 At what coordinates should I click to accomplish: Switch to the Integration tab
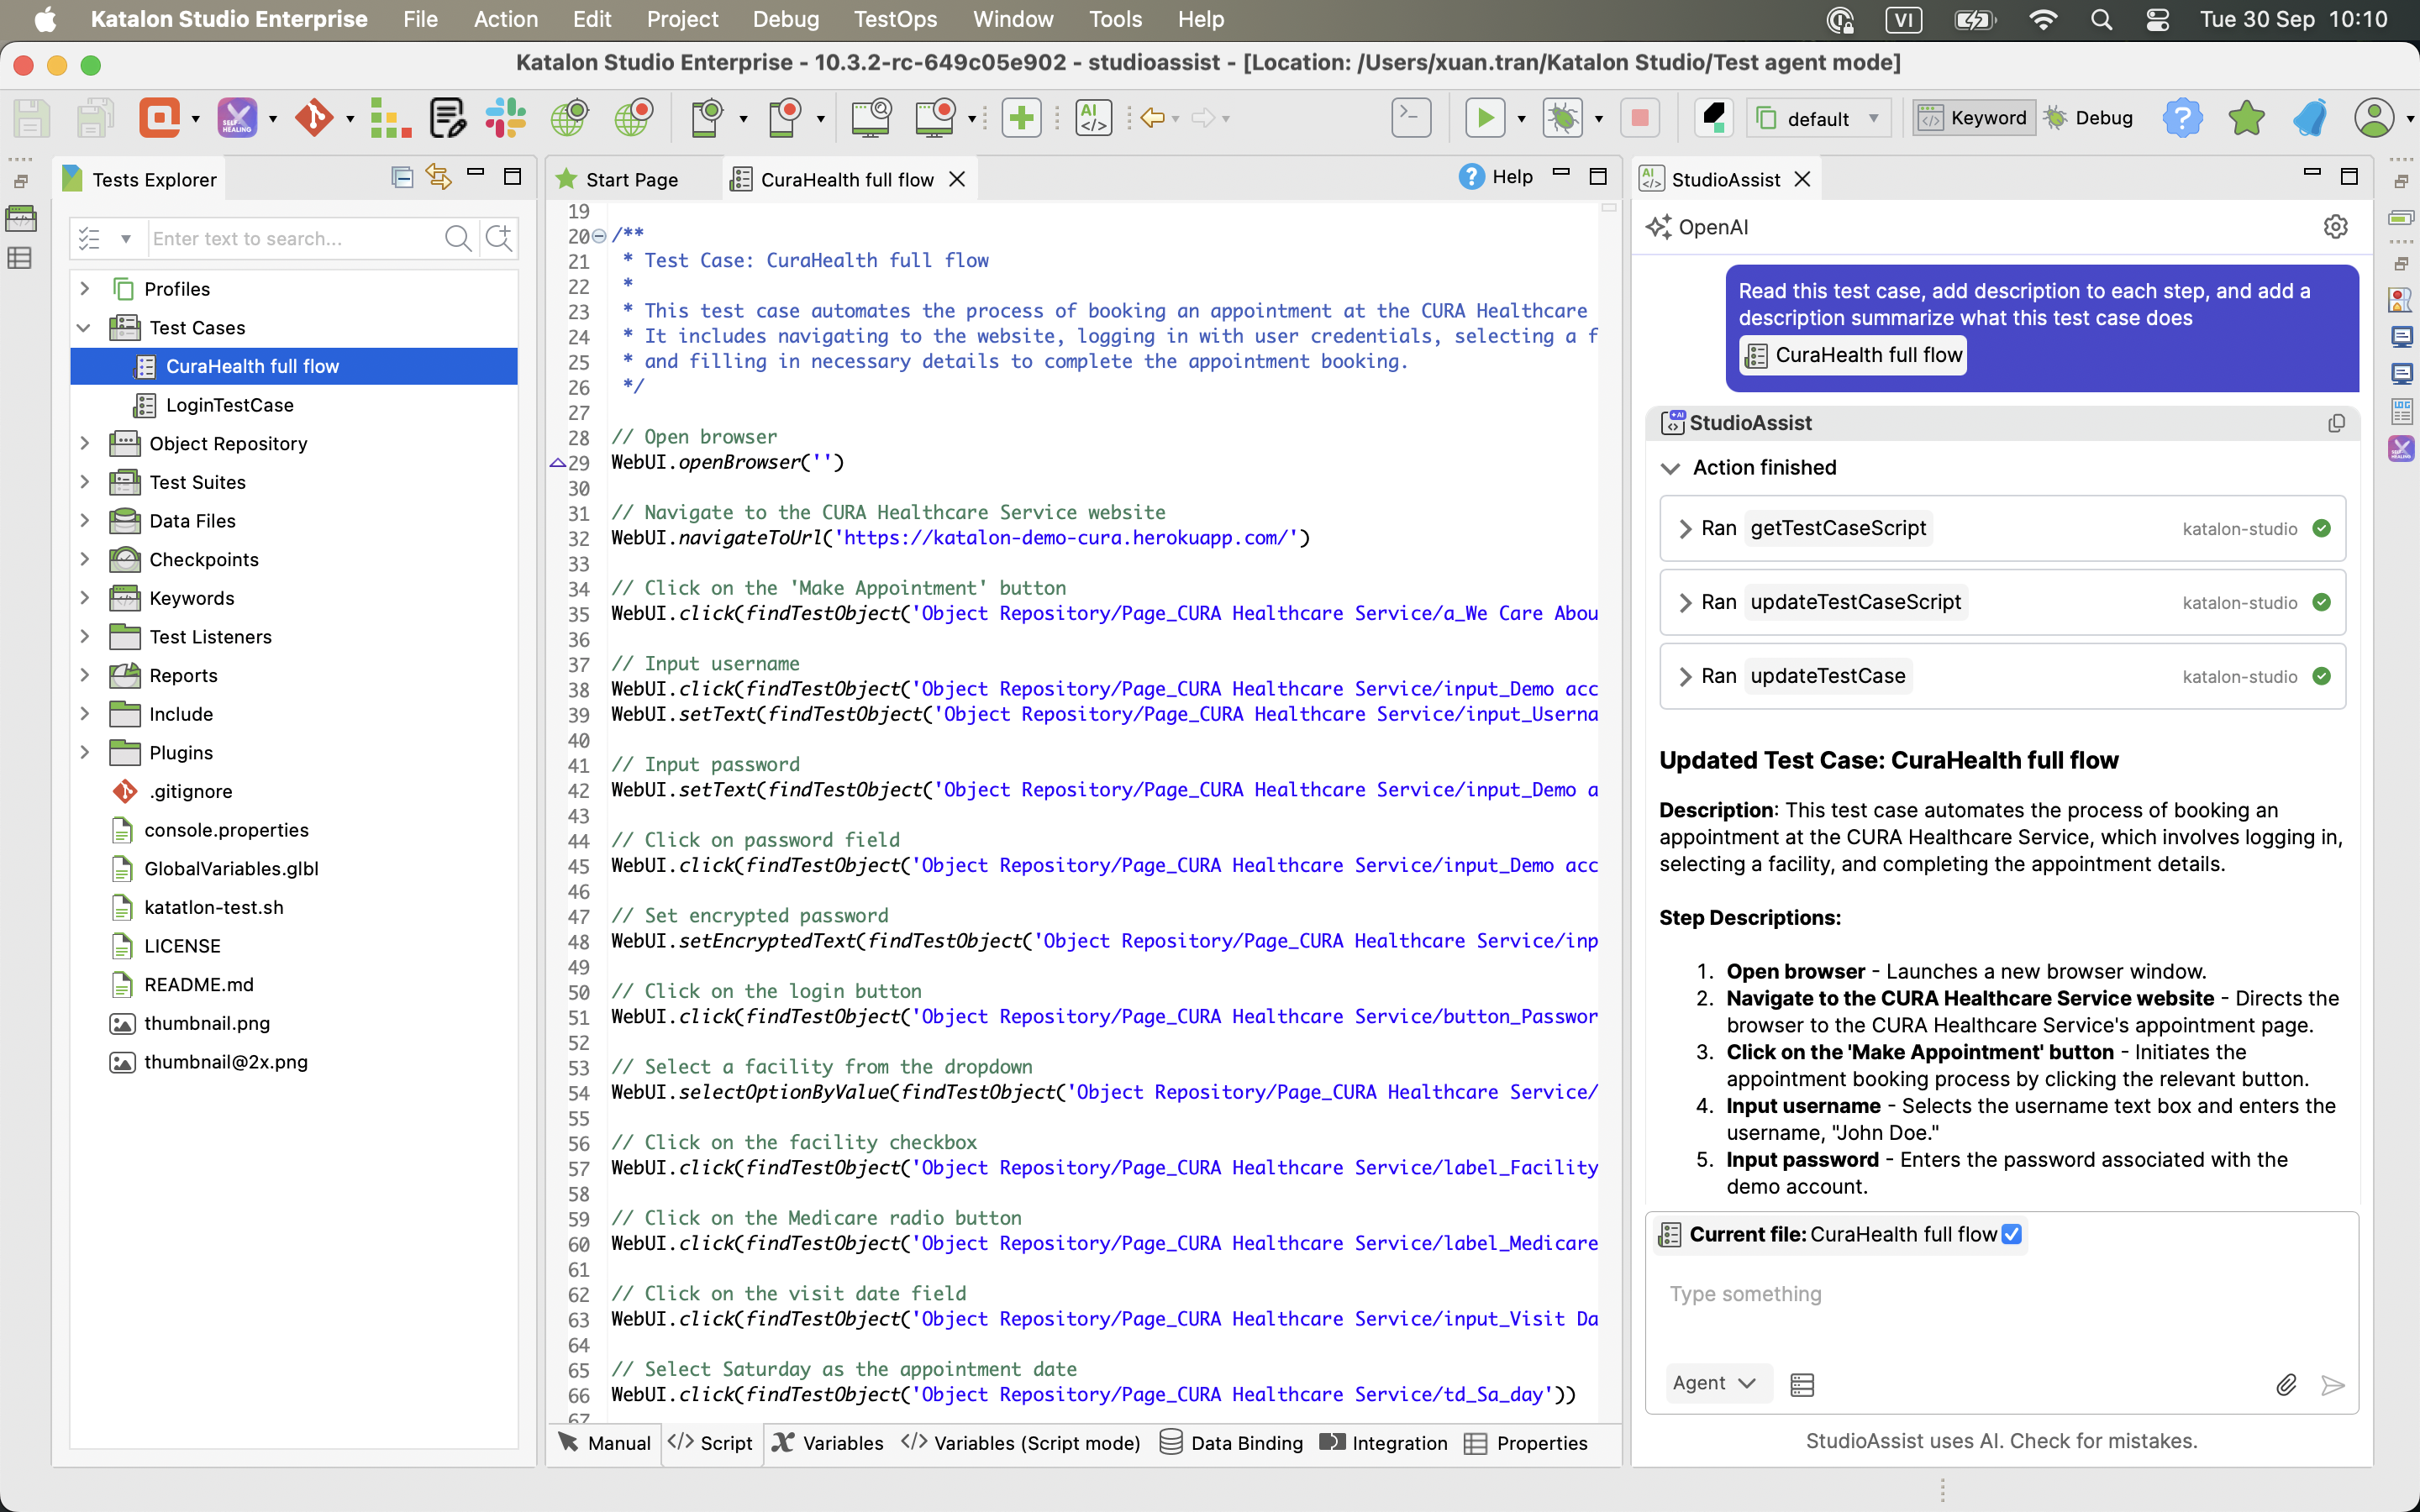tap(1384, 1443)
